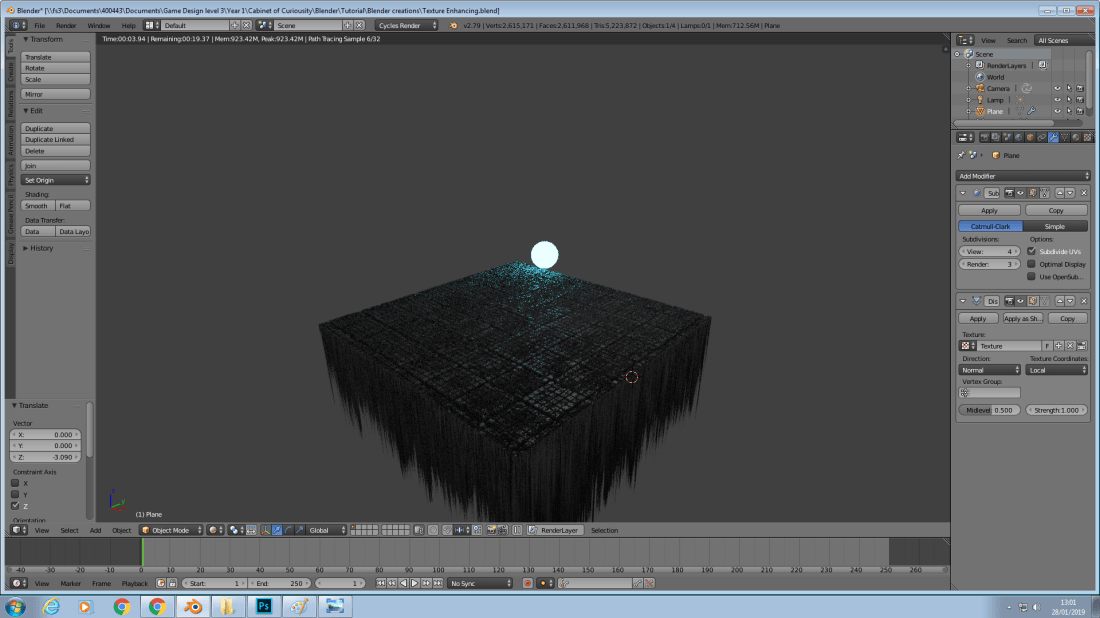Click Apply on the Subsurf modifier

pos(988,210)
